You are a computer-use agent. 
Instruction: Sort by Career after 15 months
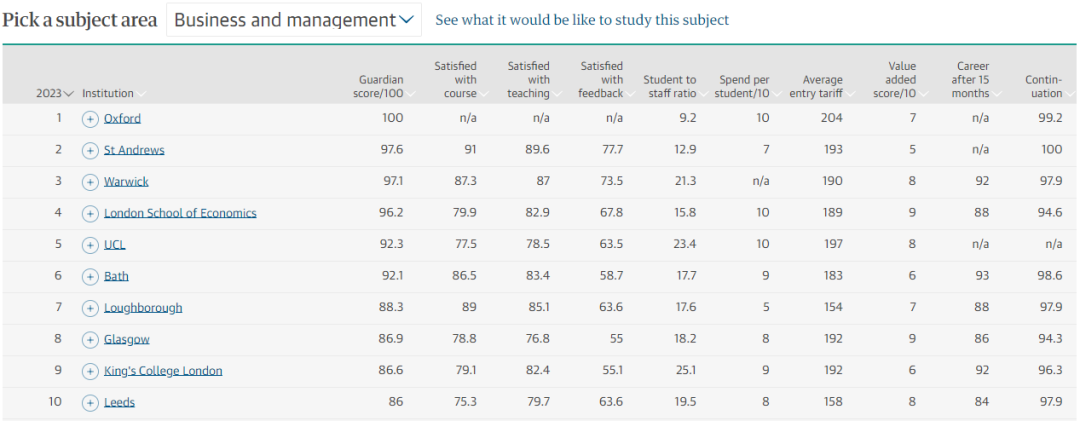(x=971, y=80)
